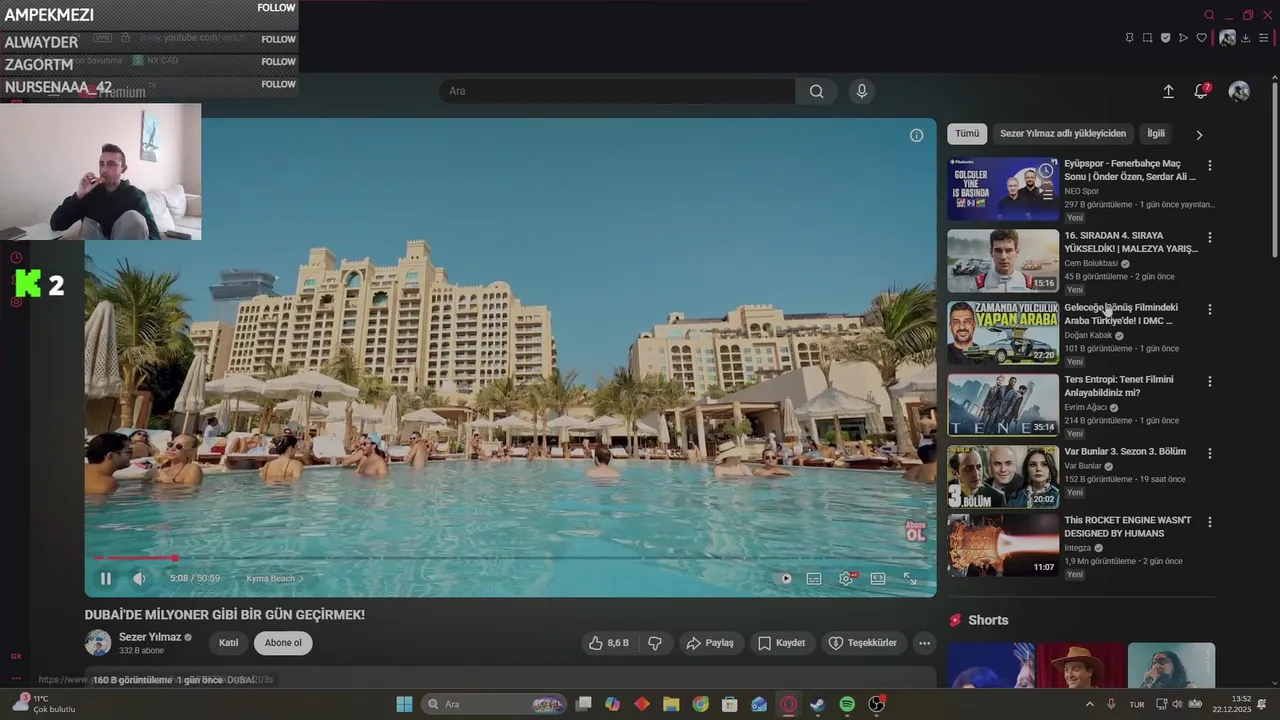Image resolution: width=1280 pixels, height=720 pixels.
Task: Mute the video volume
Action: (x=140, y=578)
